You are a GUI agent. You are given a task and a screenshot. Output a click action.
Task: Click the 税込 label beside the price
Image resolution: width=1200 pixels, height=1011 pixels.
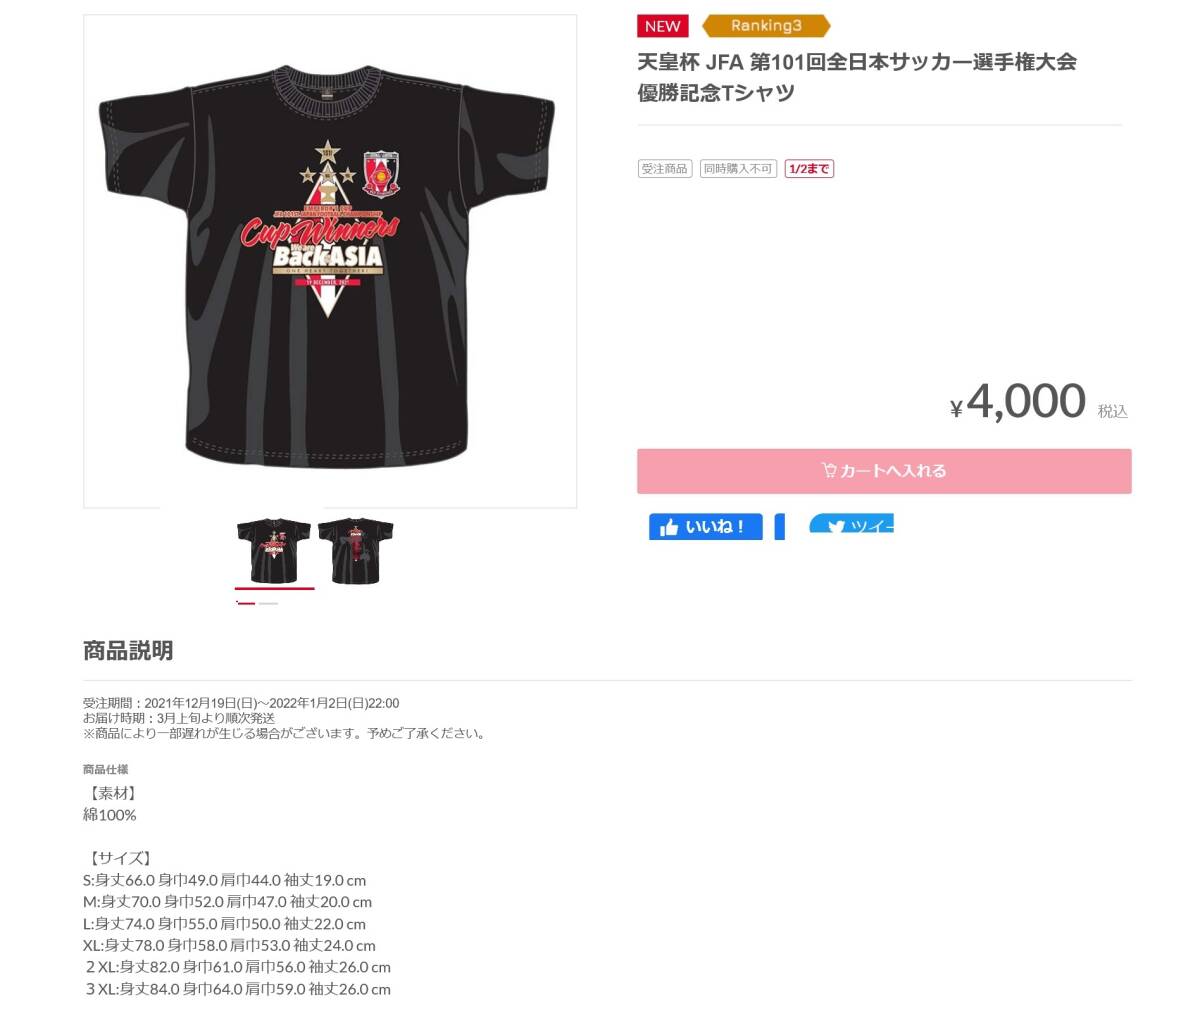tap(1113, 411)
